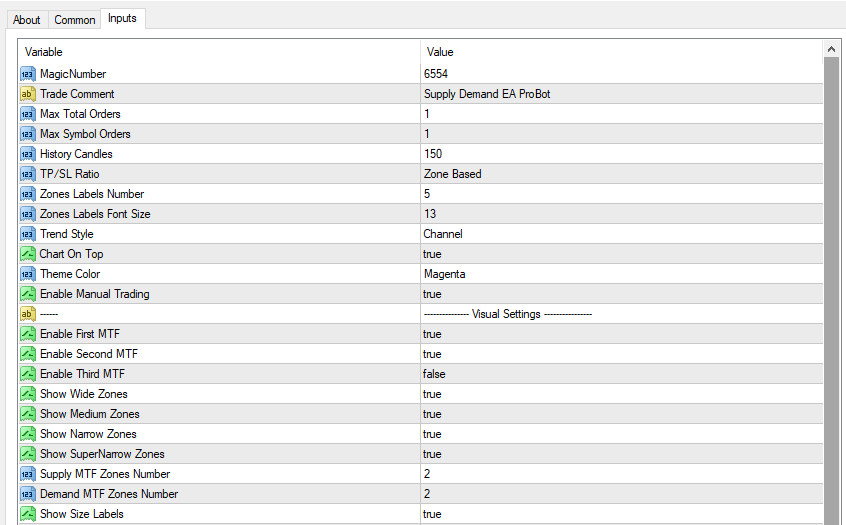The width and height of the screenshot is (846, 525).
Task: Click the icon next to Enable First MTF
Action: coord(28,334)
